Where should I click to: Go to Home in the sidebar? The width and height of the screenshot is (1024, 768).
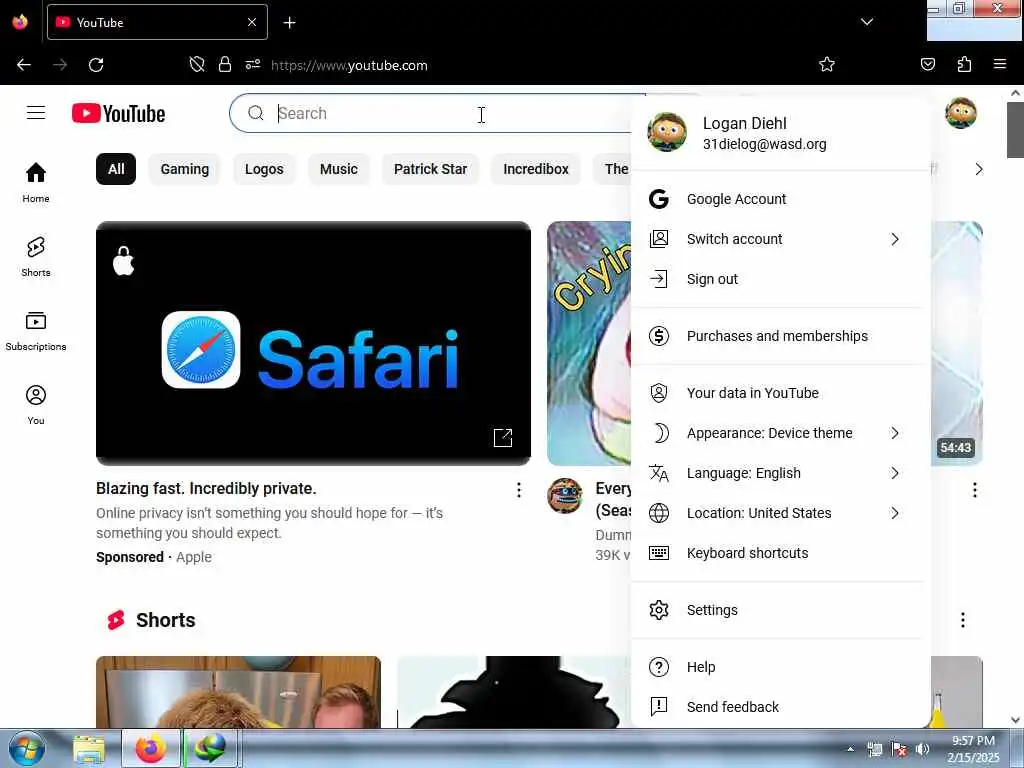(x=36, y=183)
